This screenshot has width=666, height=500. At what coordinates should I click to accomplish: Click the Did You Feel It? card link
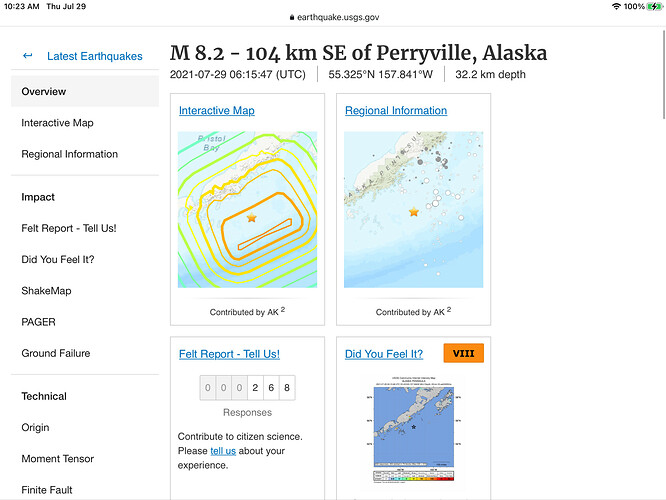click(x=384, y=354)
